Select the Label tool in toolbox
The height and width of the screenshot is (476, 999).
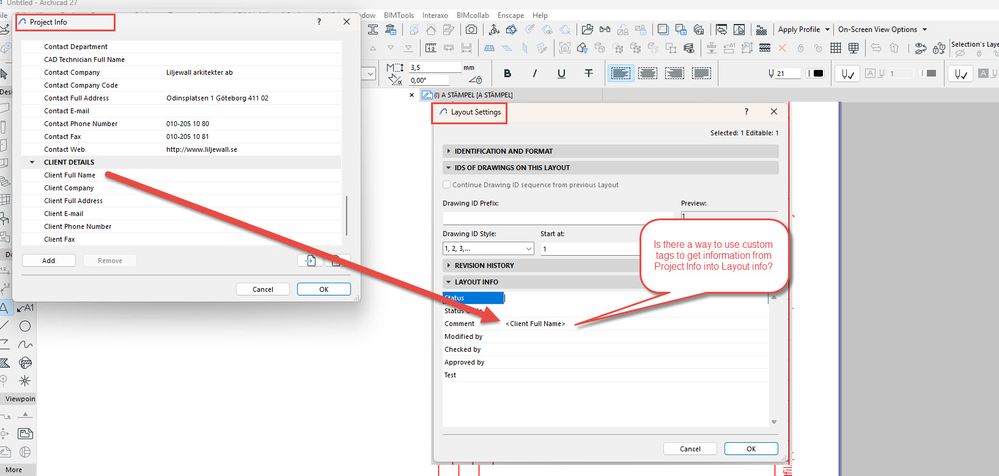pyautogui.click(x=26, y=308)
